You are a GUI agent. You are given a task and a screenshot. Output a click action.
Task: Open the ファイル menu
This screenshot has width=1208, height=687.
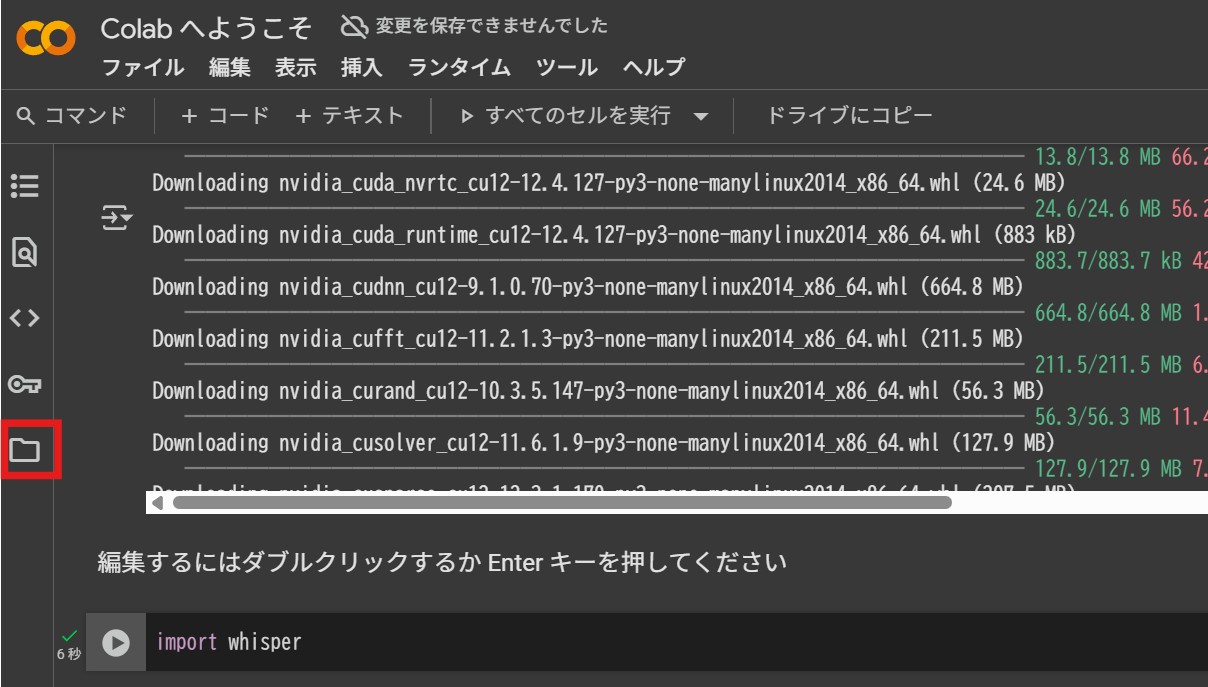click(x=143, y=68)
